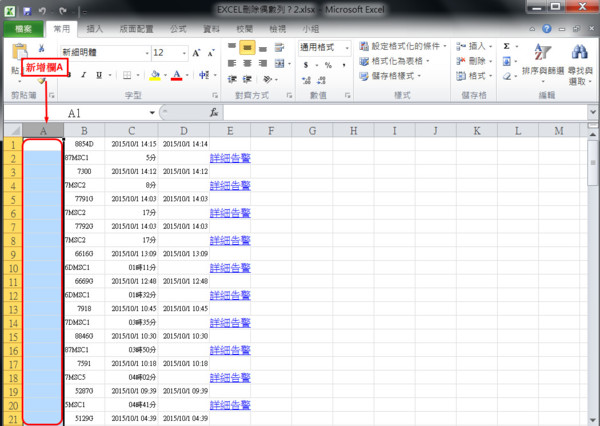This screenshot has width=600, height=426.
Task: Open 詳細告警 link in row 14
Action: 230,323
